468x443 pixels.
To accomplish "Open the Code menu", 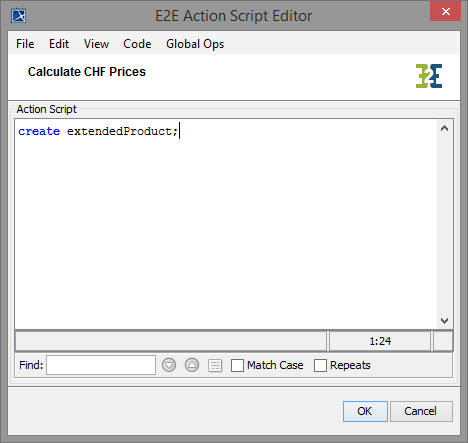I will click(x=137, y=44).
